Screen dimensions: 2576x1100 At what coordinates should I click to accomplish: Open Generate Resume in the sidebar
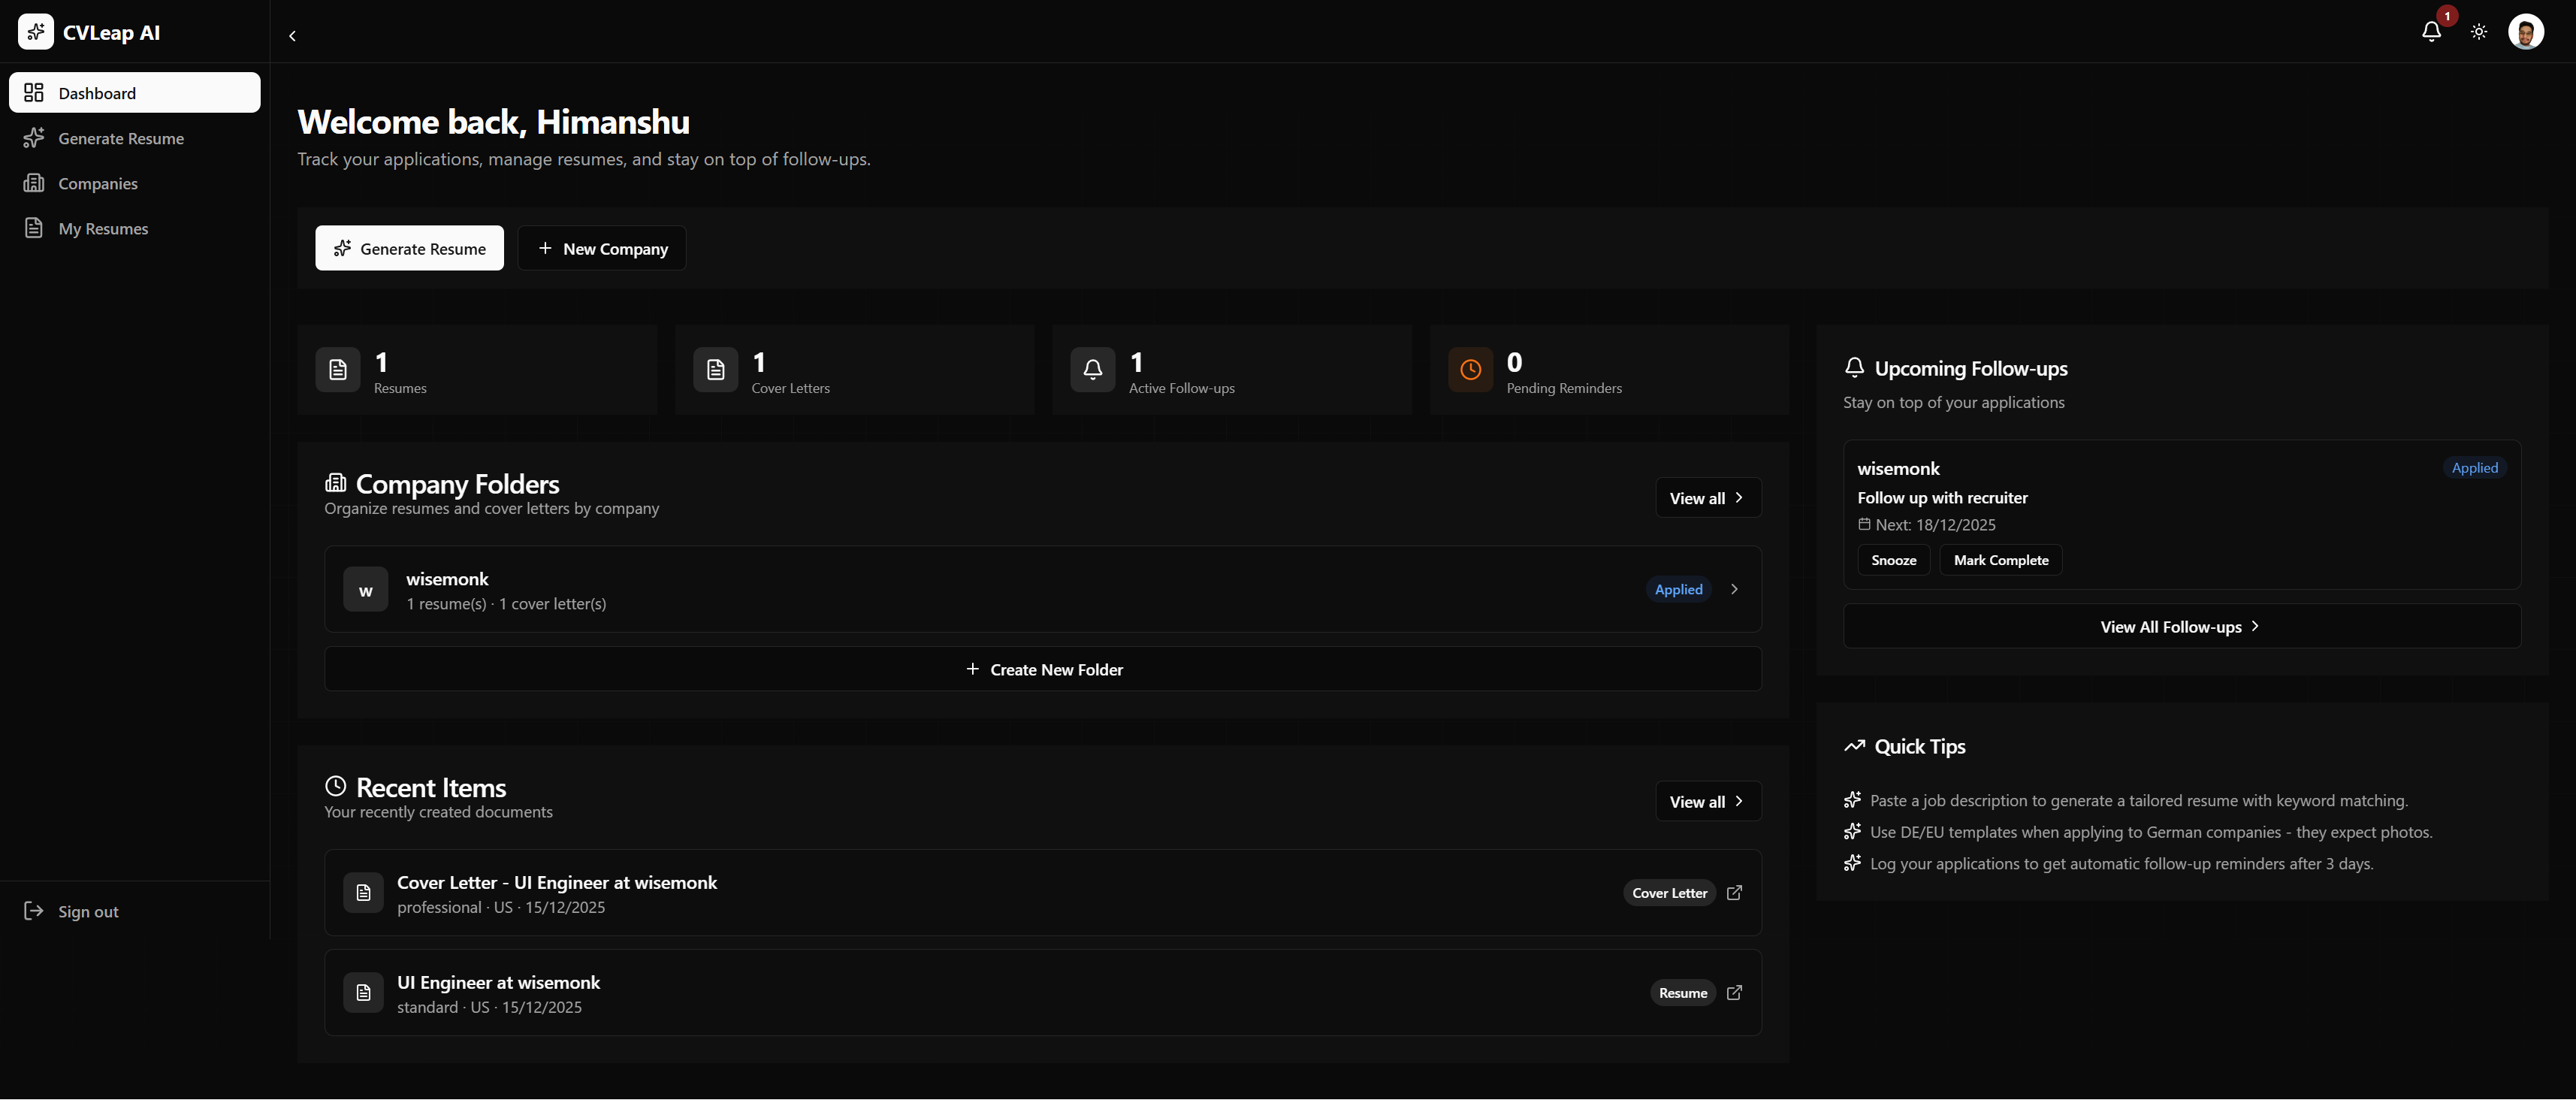(x=135, y=138)
